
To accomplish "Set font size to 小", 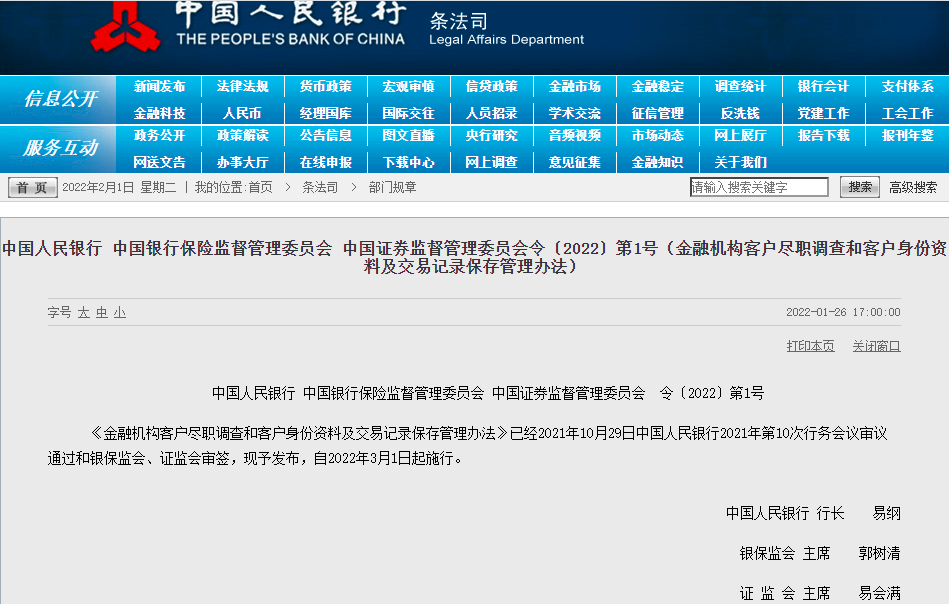I will [x=120, y=313].
